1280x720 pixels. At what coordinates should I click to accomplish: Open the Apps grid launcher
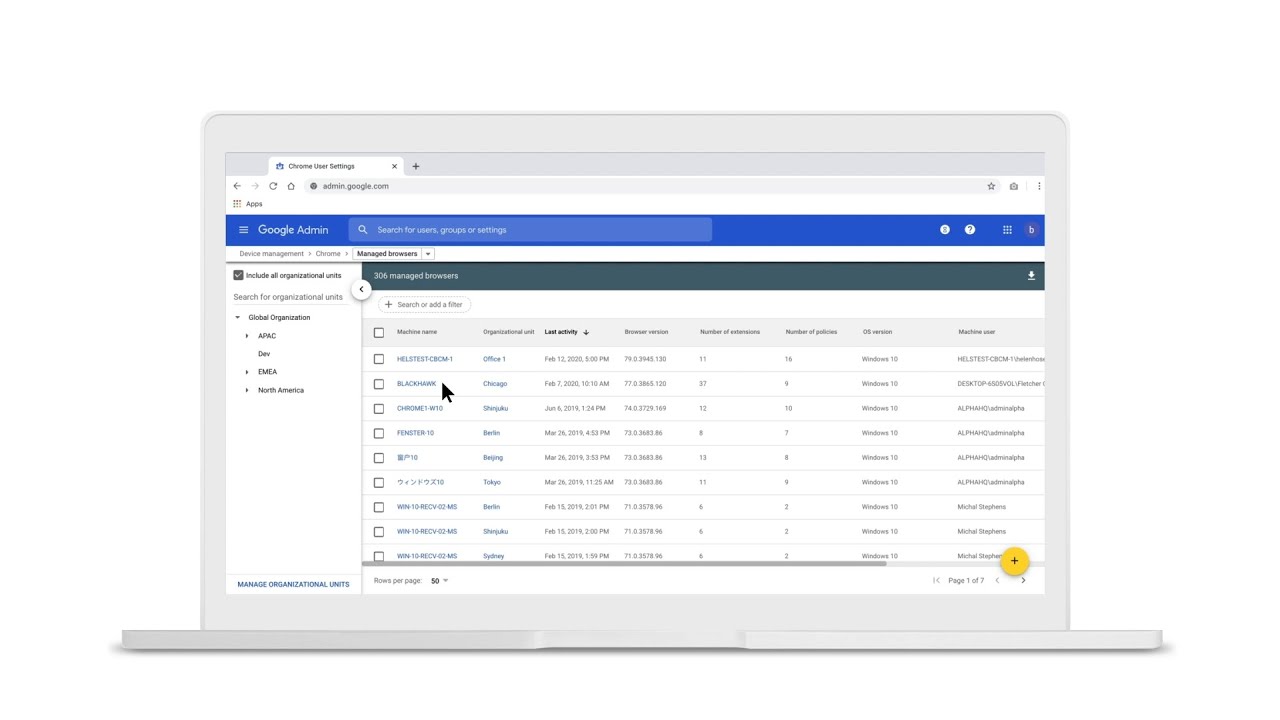tap(1007, 229)
